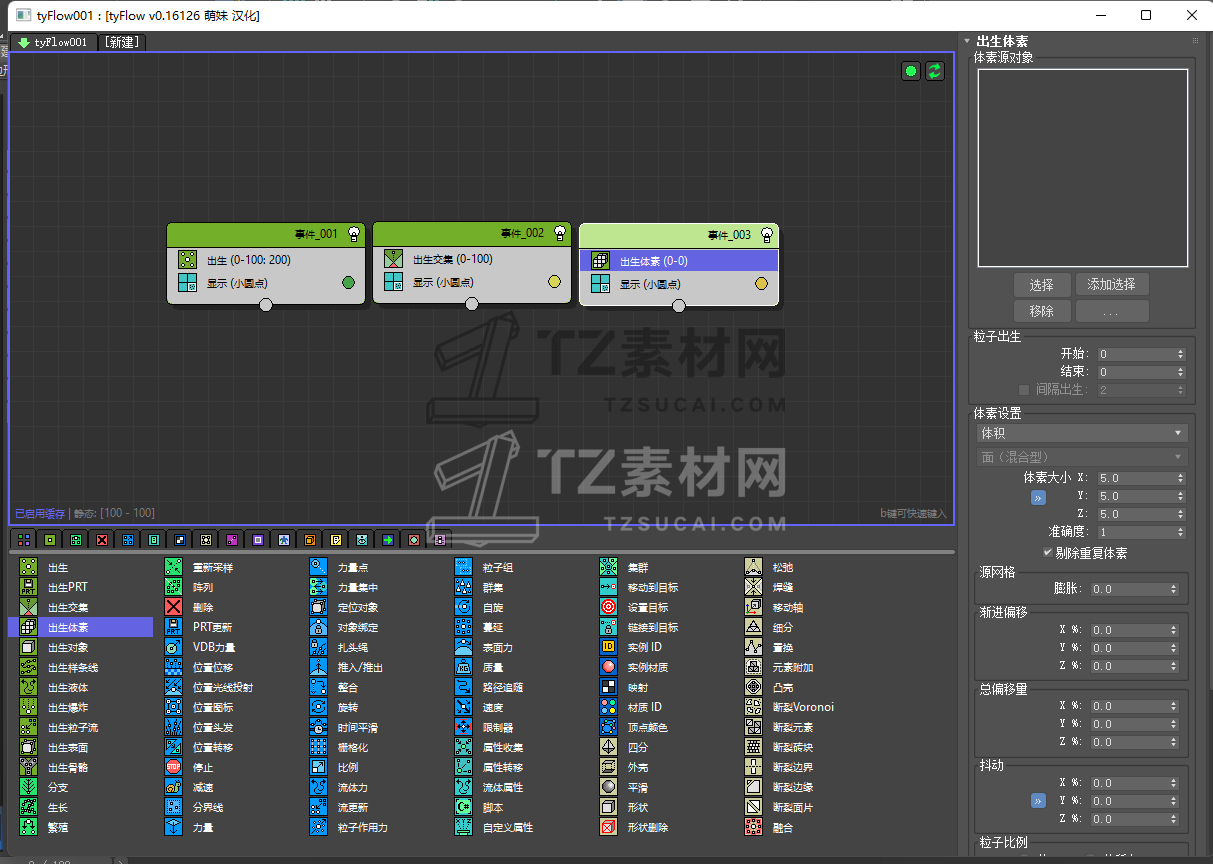Click the refresh simulation icon at top right

coord(935,71)
